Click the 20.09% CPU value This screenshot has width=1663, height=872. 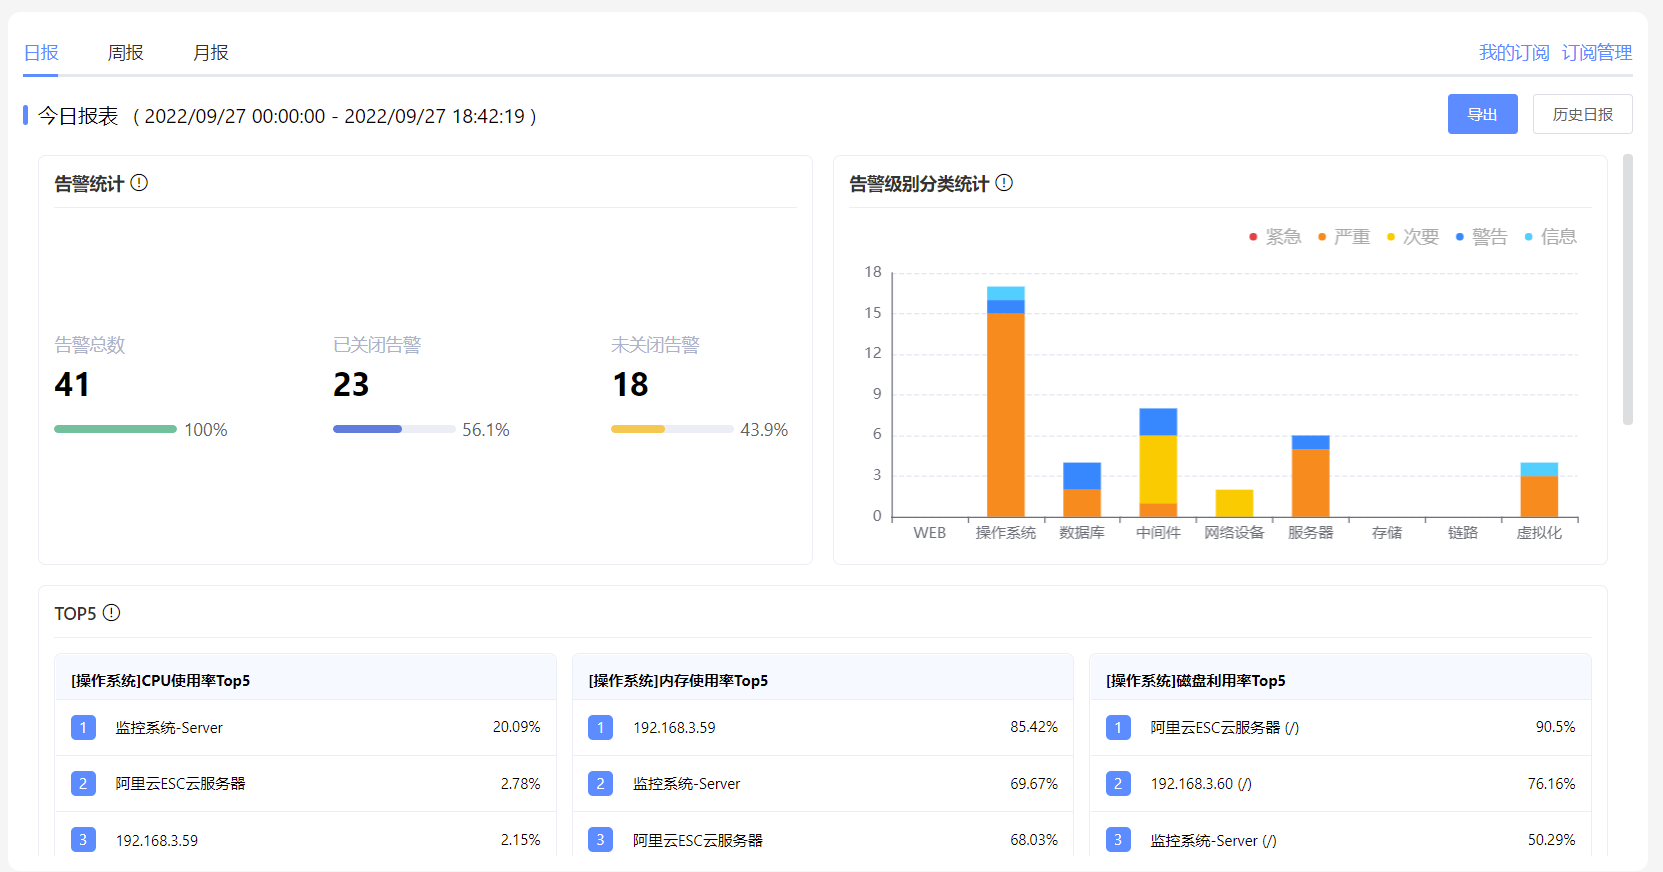516,727
